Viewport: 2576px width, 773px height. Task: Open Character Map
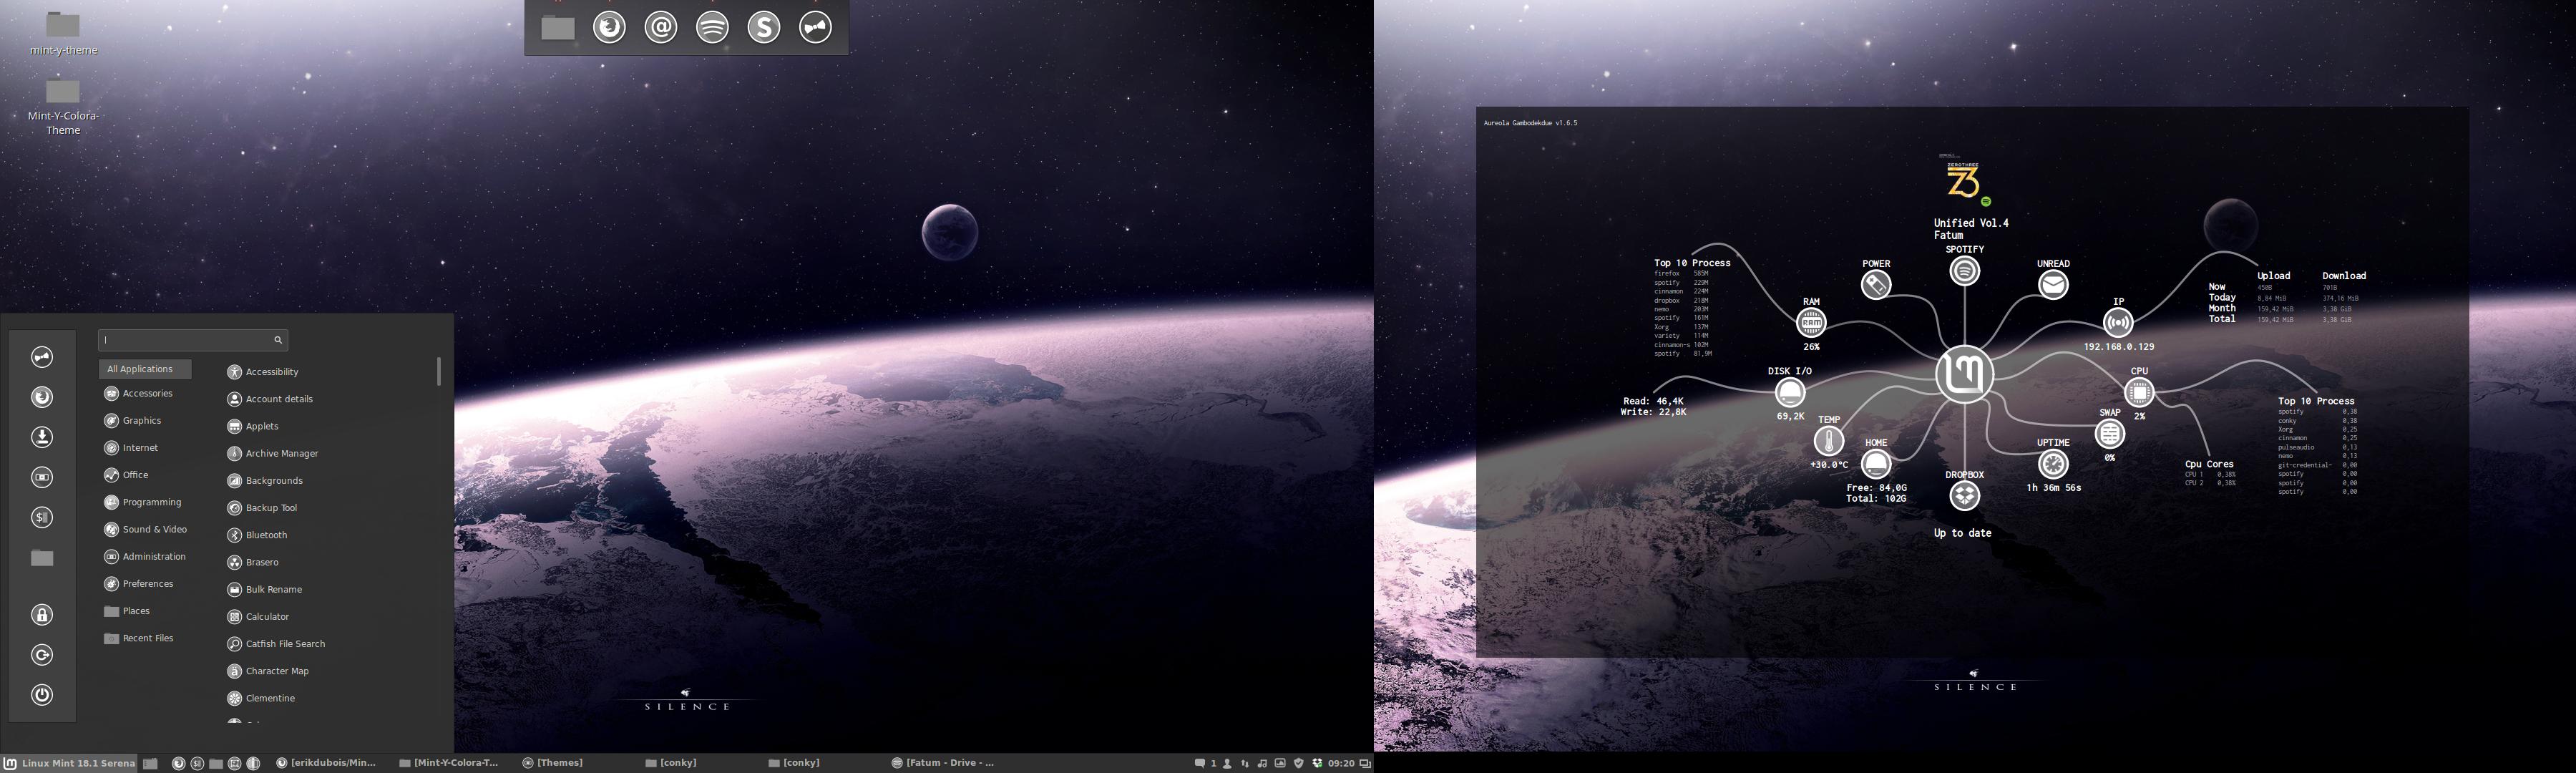268,671
